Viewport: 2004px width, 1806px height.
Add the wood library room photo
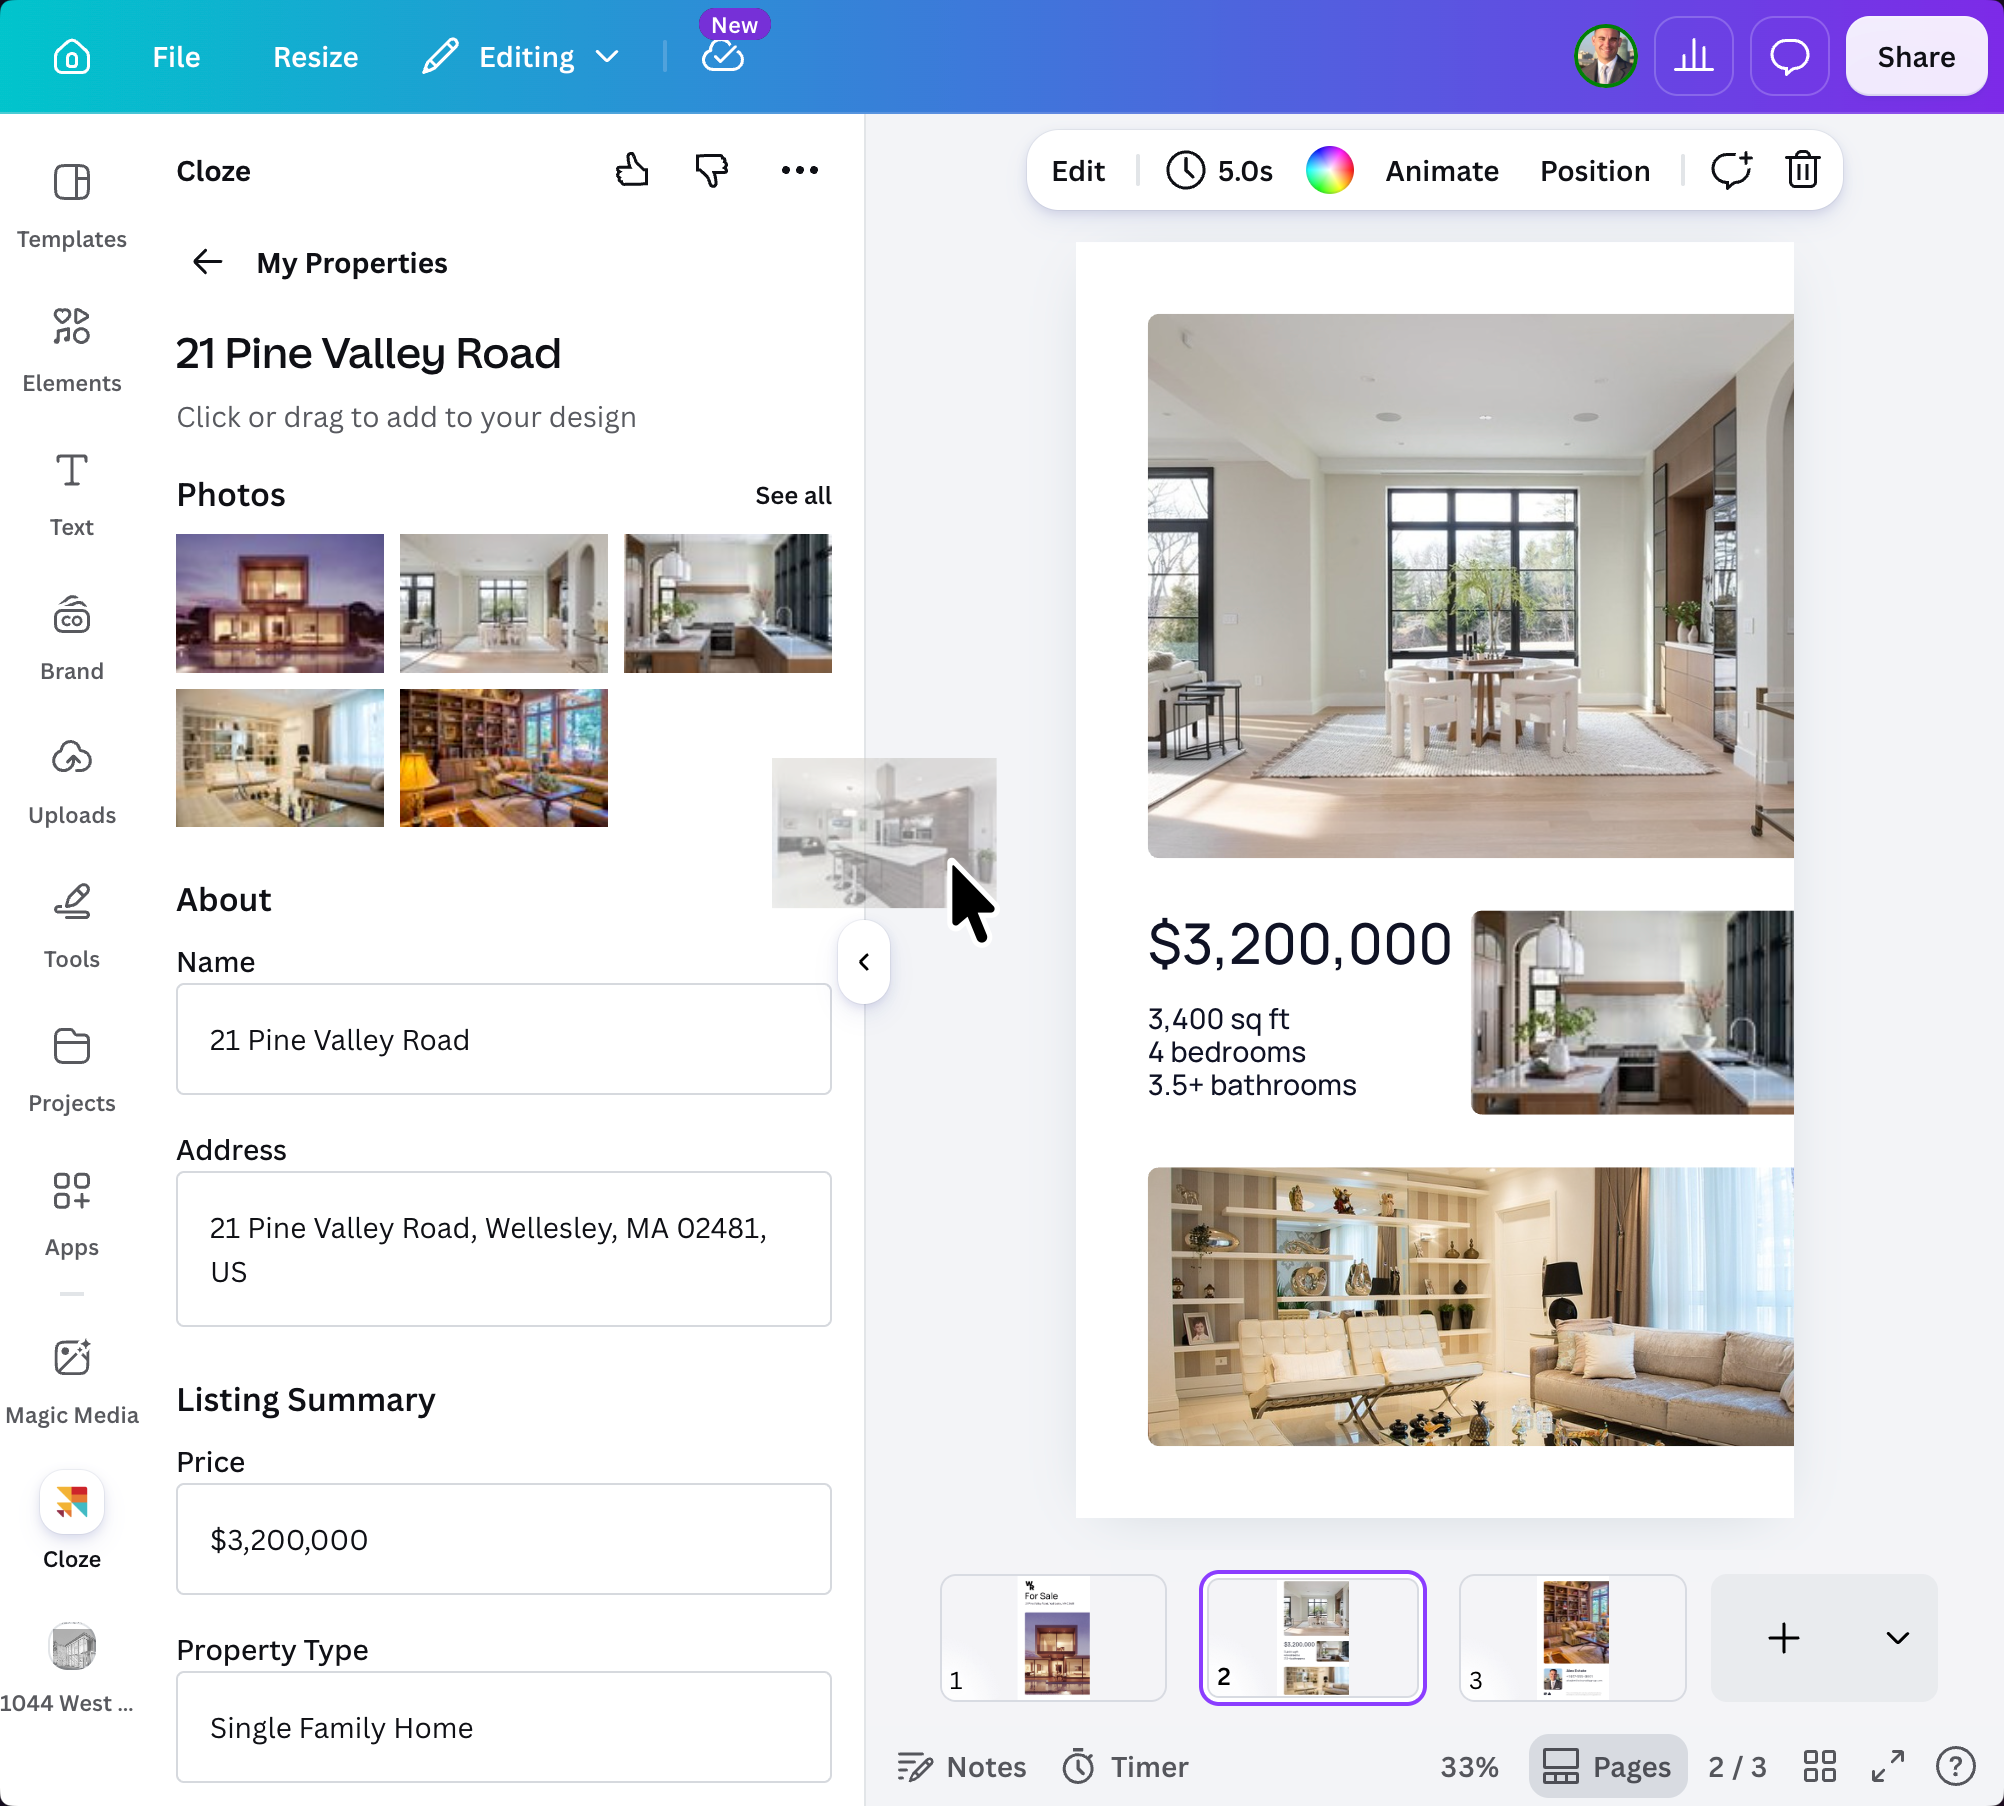click(x=504, y=758)
